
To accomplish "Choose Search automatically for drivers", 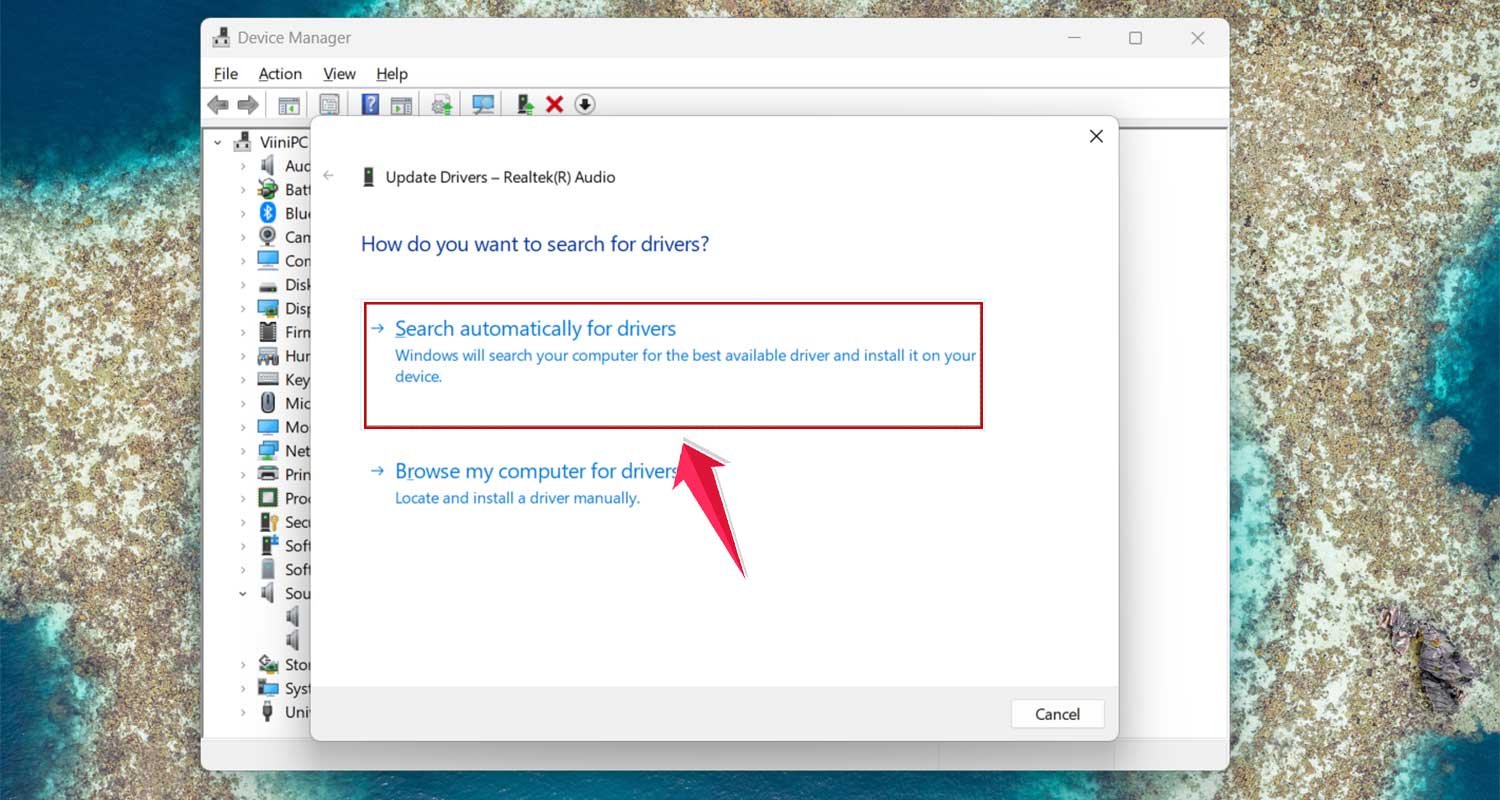I will pyautogui.click(x=535, y=328).
